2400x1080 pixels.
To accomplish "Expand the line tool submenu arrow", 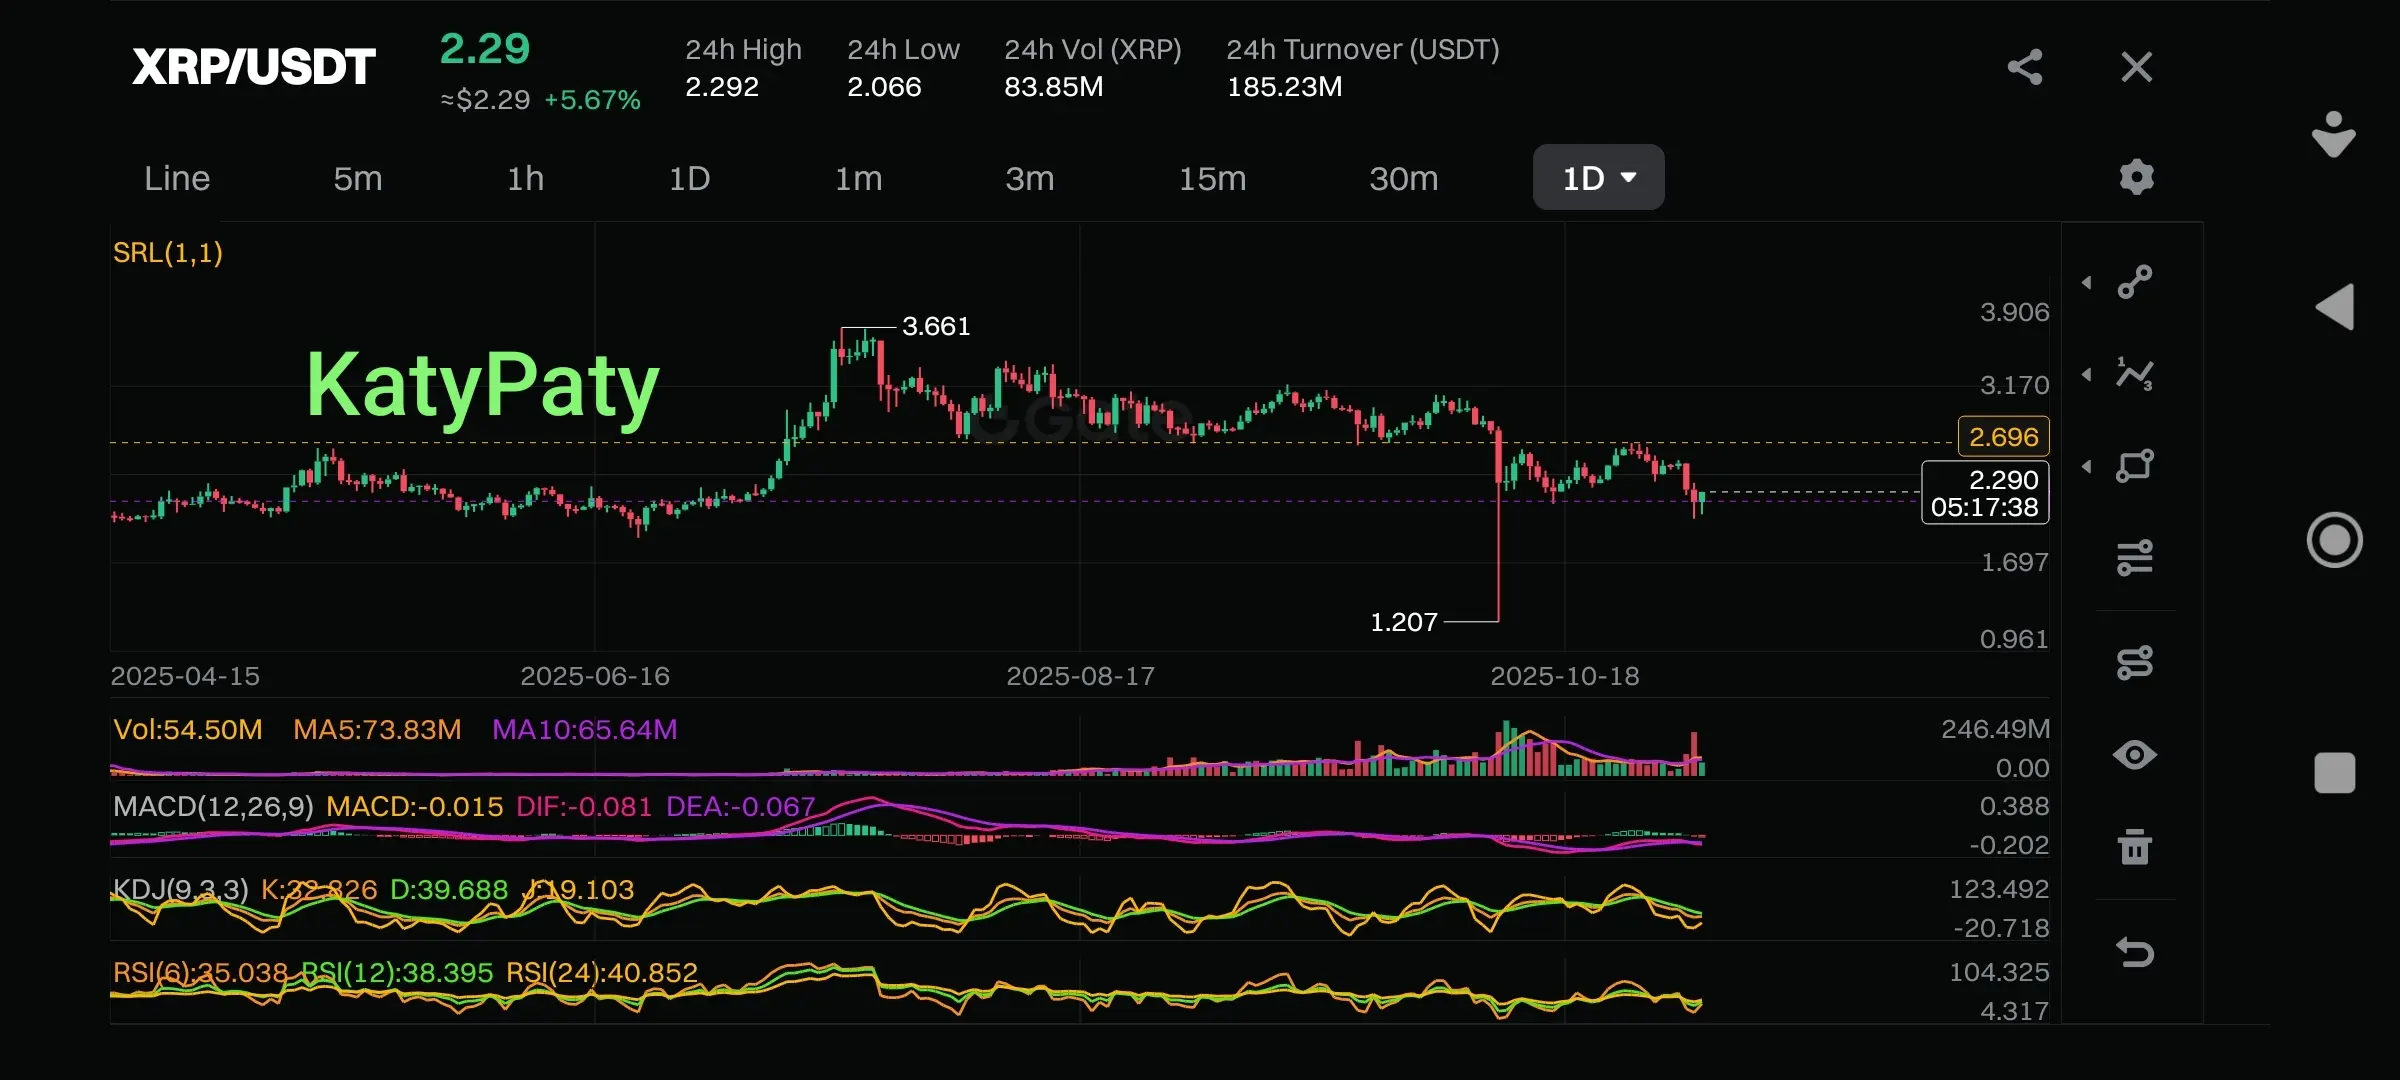I will [x=2087, y=283].
